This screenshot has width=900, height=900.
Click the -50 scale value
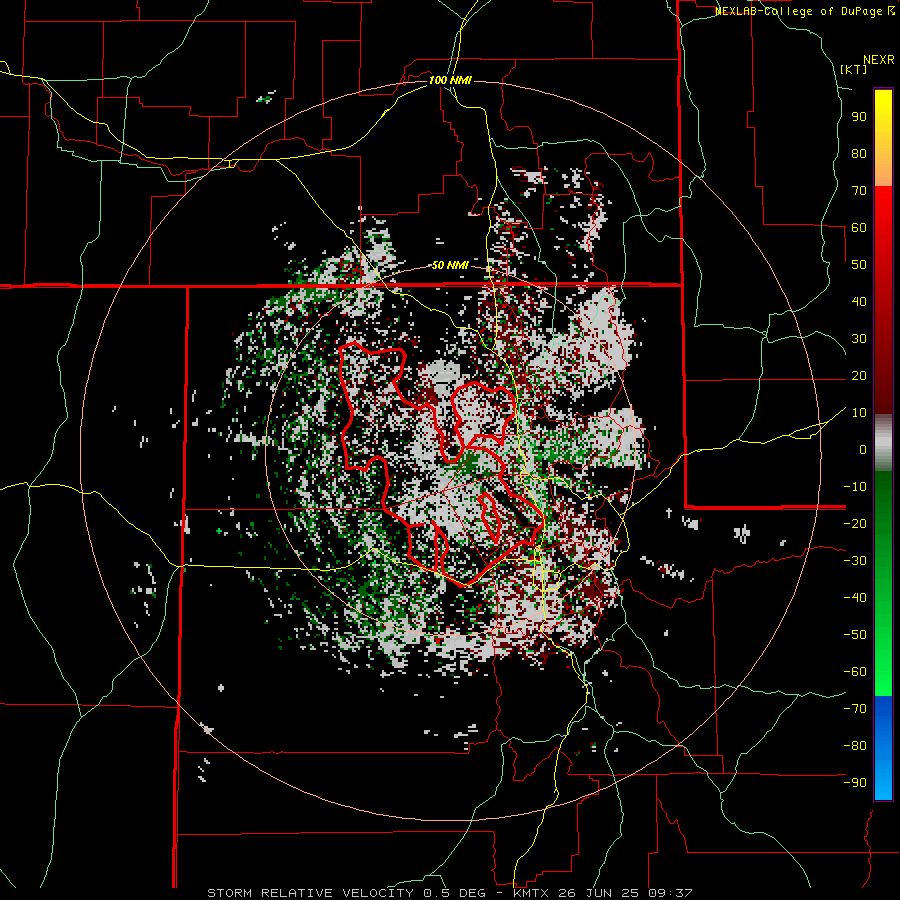point(855,635)
